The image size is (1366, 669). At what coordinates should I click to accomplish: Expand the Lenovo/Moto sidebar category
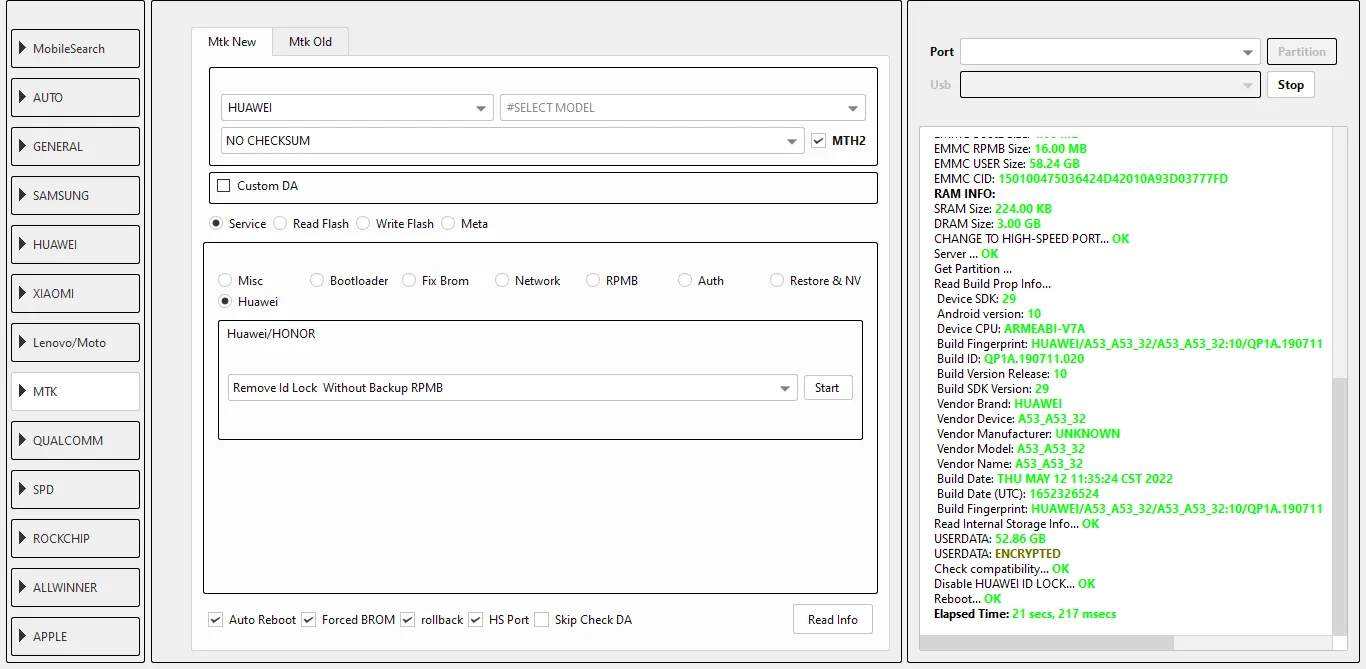click(75, 343)
